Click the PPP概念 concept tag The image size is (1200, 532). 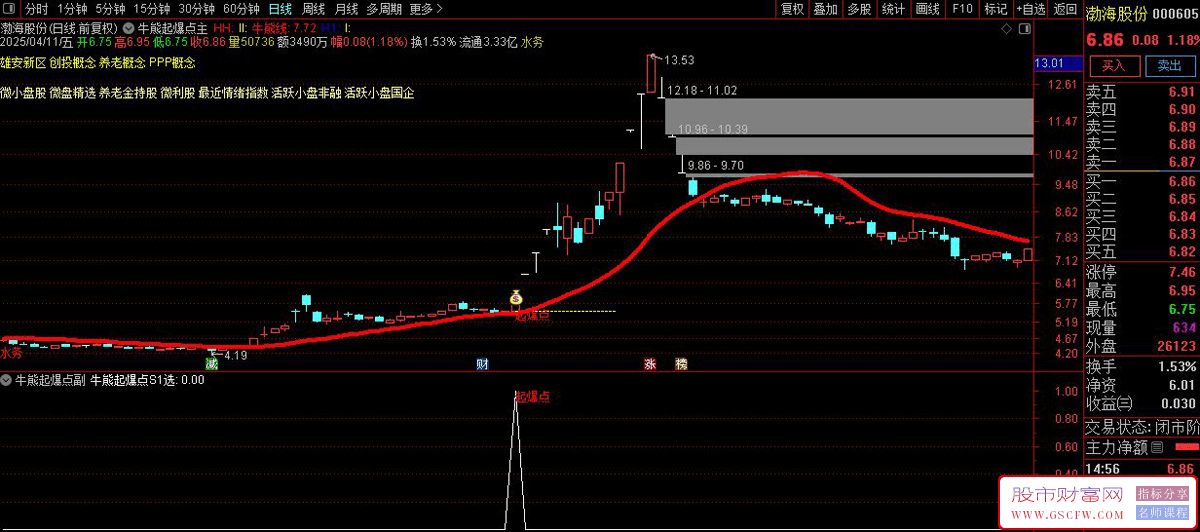[172, 62]
